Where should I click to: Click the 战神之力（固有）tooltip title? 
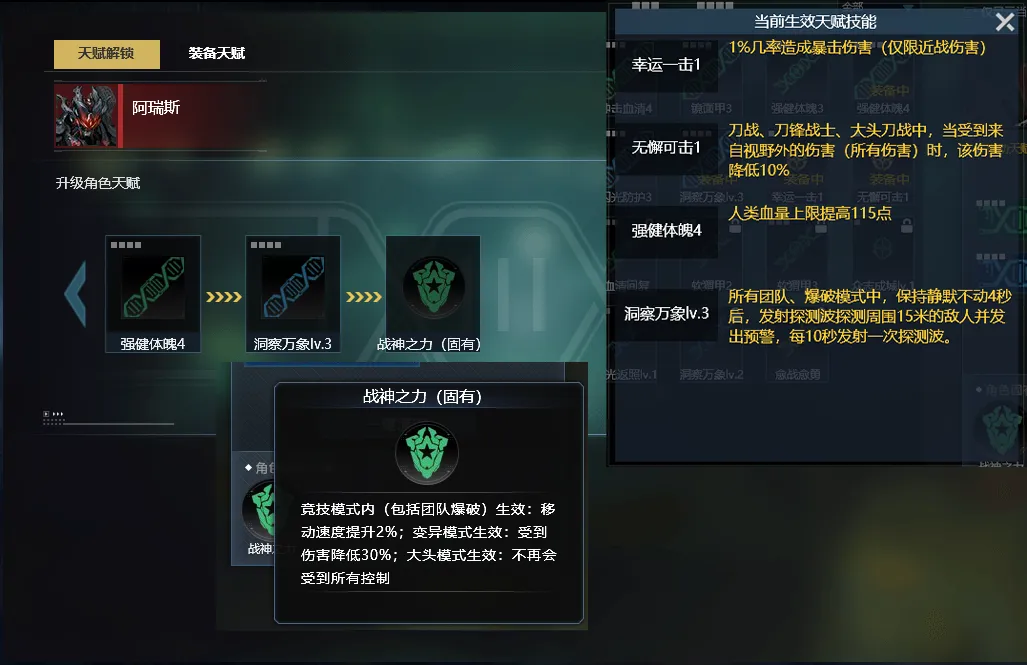(422, 397)
